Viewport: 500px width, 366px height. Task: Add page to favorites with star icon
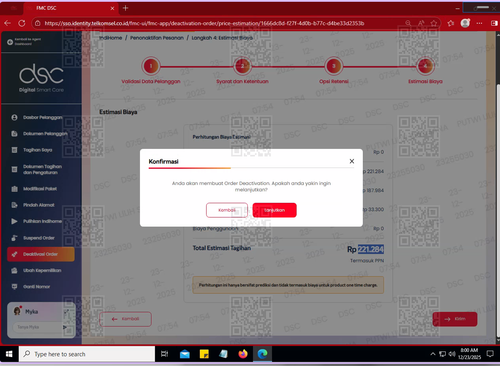point(434,23)
